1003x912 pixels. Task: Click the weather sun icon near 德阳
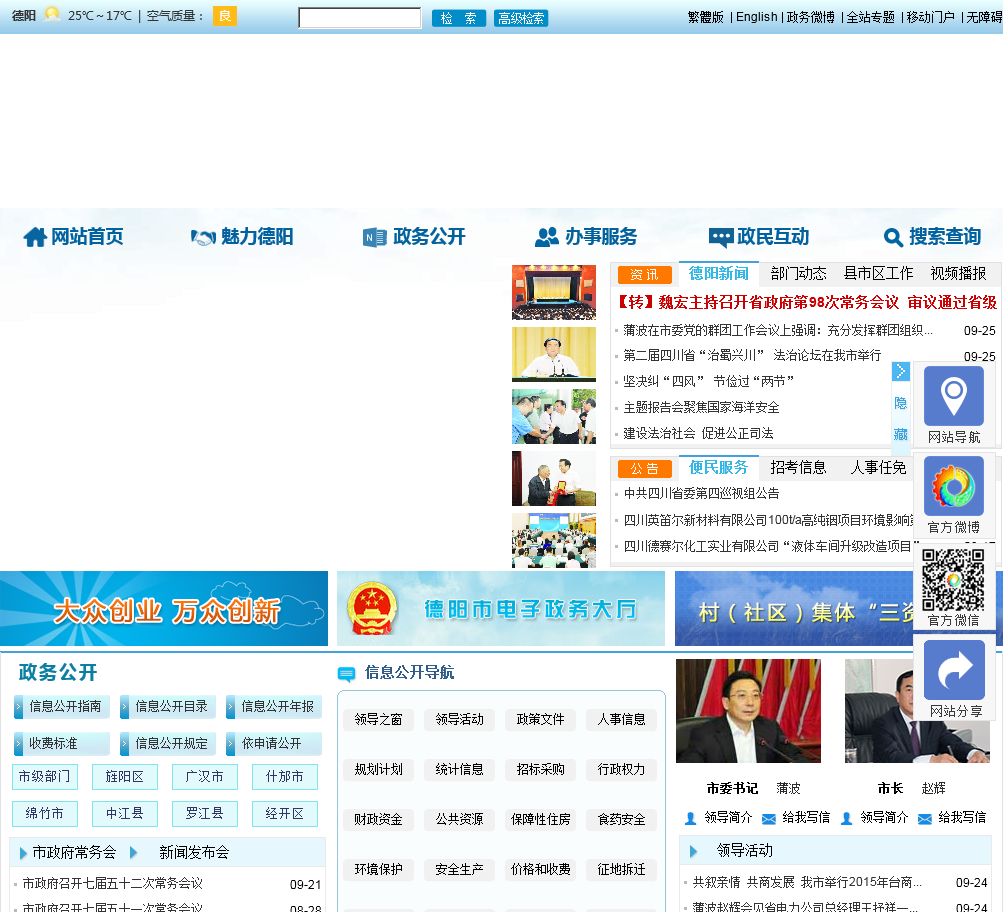pos(52,14)
